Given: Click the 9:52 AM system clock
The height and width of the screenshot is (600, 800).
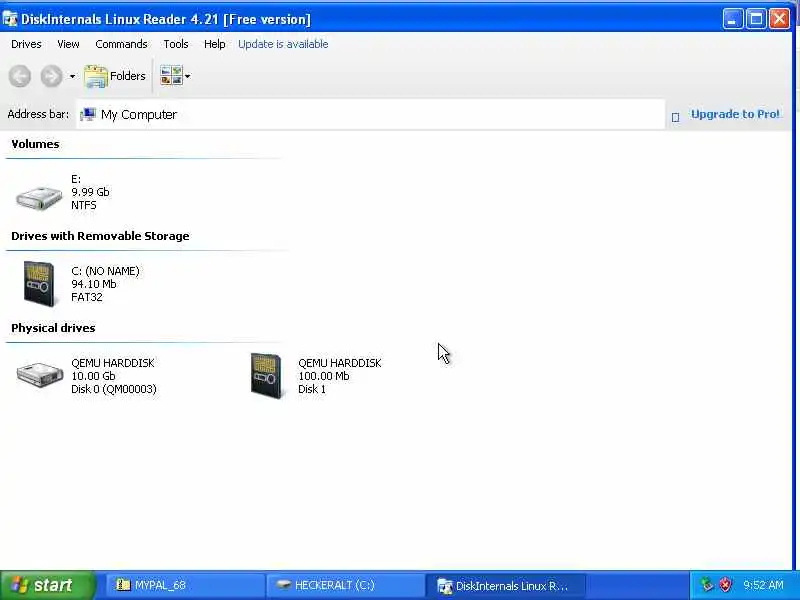Looking at the screenshot, I should tap(763, 585).
